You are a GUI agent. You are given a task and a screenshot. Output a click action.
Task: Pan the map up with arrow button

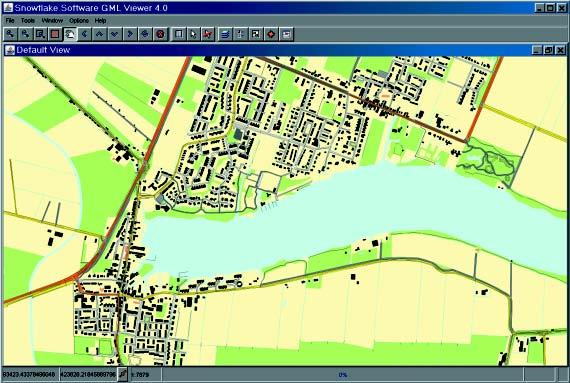(x=99, y=34)
